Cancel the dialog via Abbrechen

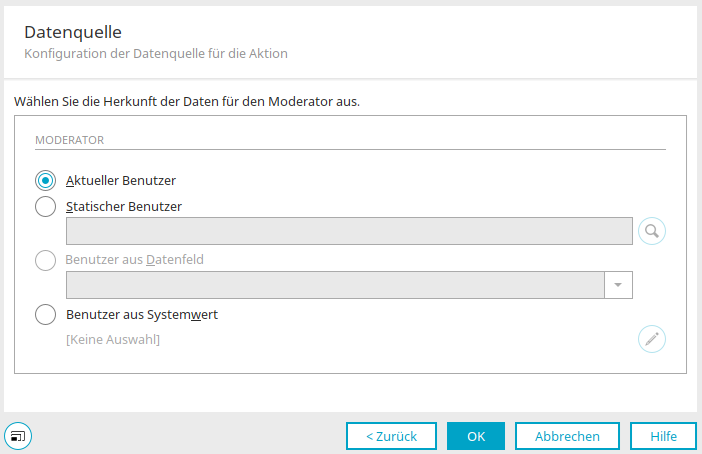click(567, 436)
